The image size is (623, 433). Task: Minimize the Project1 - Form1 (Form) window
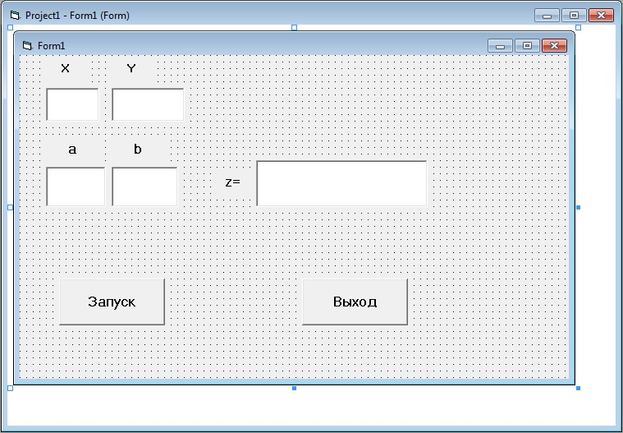tap(547, 15)
